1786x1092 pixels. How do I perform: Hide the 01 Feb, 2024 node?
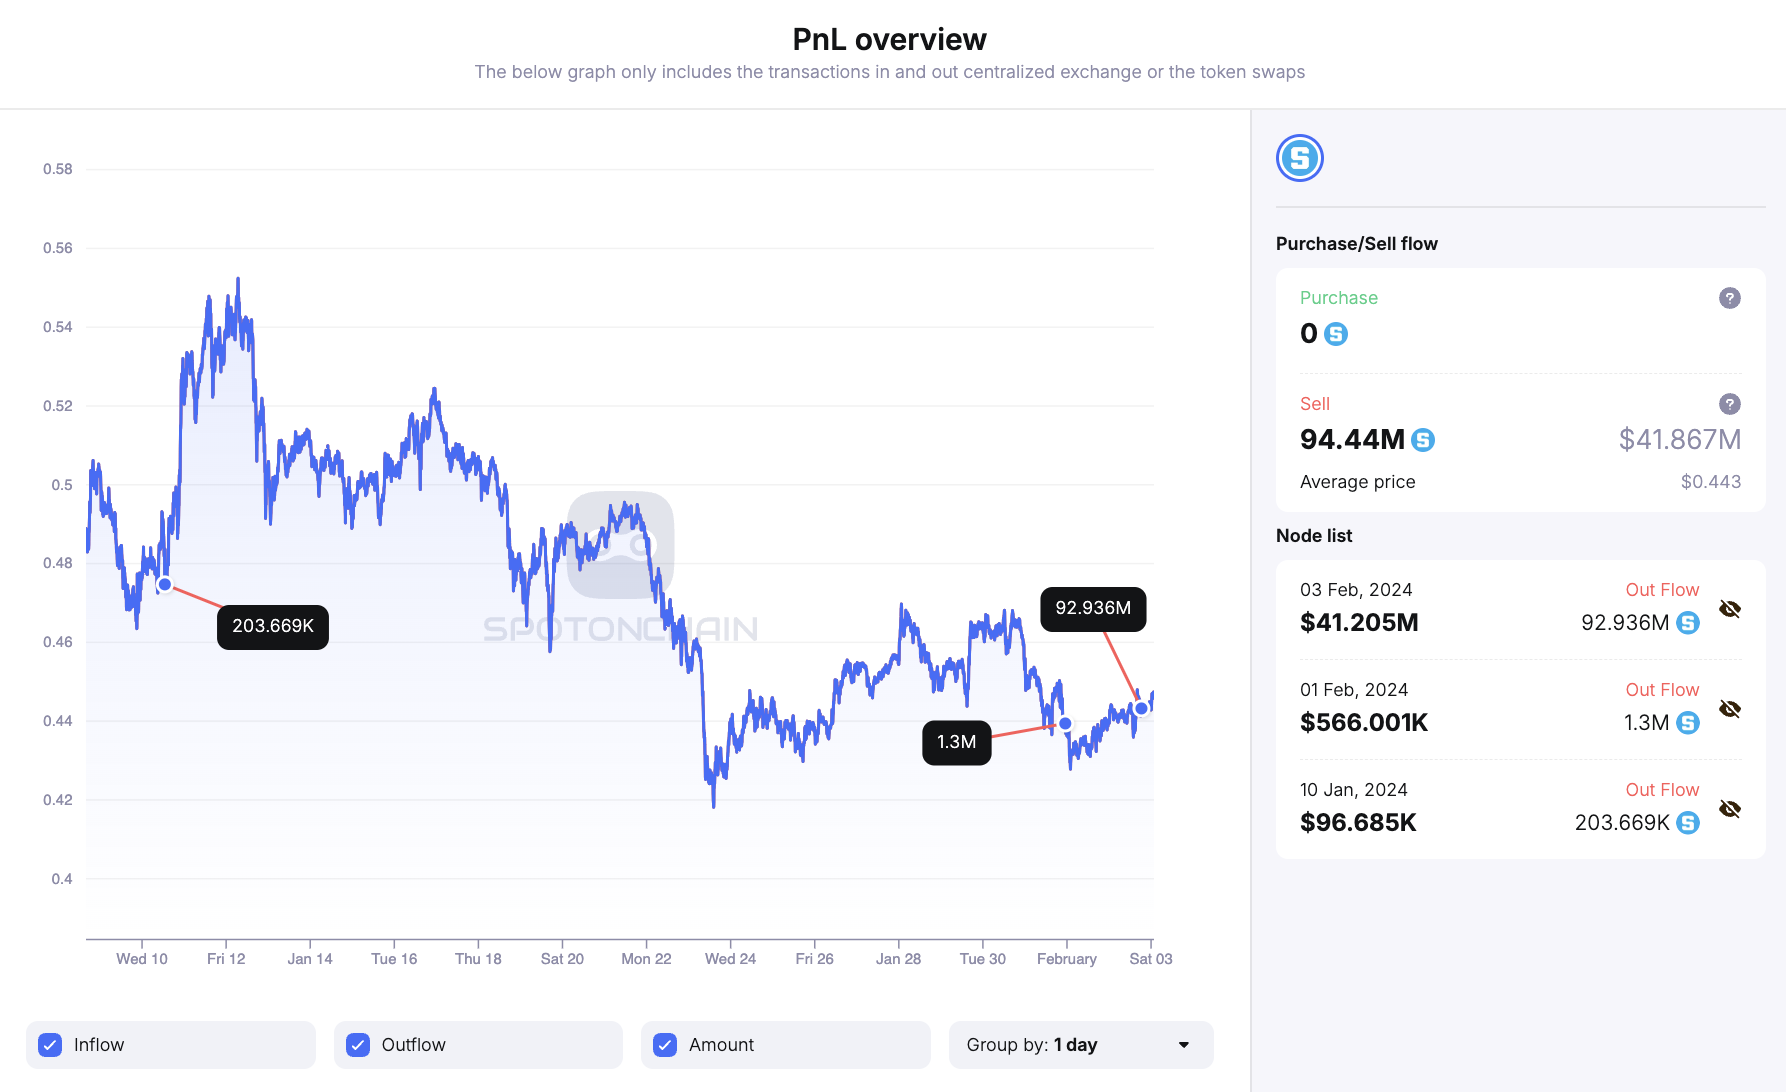point(1729,709)
